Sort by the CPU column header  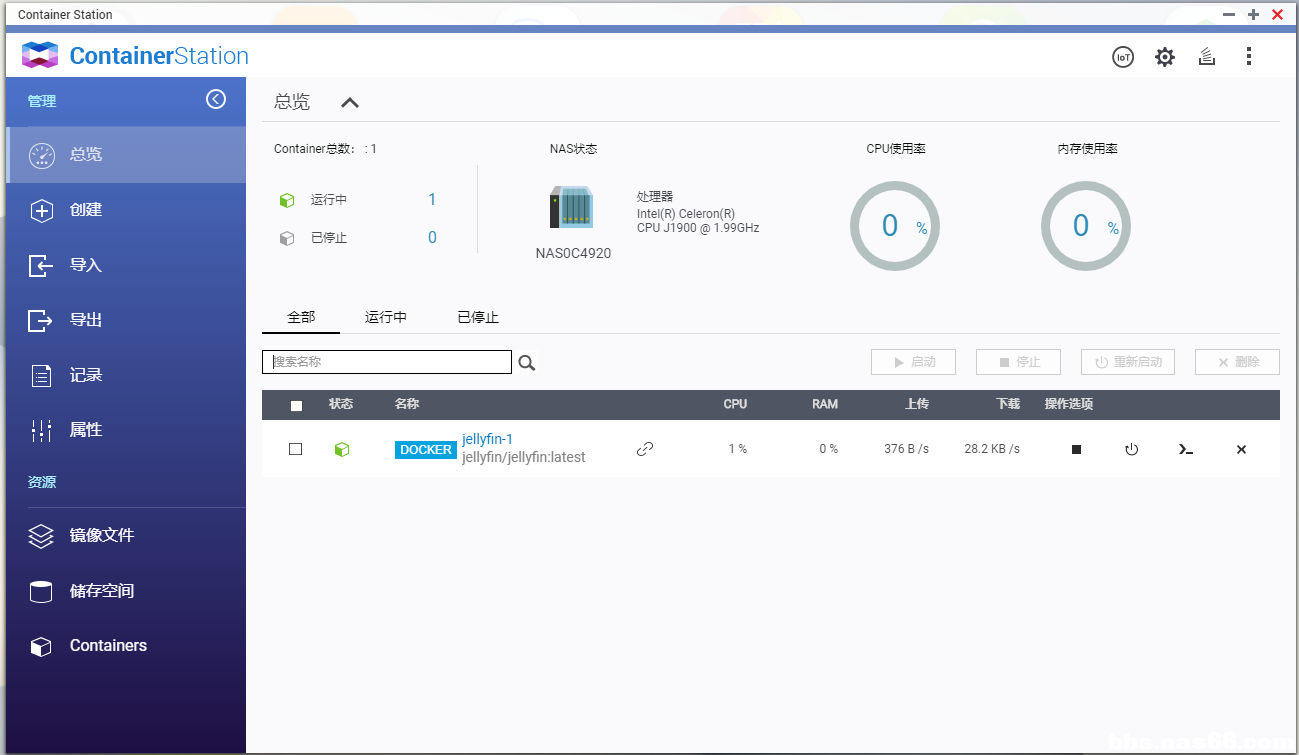[x=735, y=404]
